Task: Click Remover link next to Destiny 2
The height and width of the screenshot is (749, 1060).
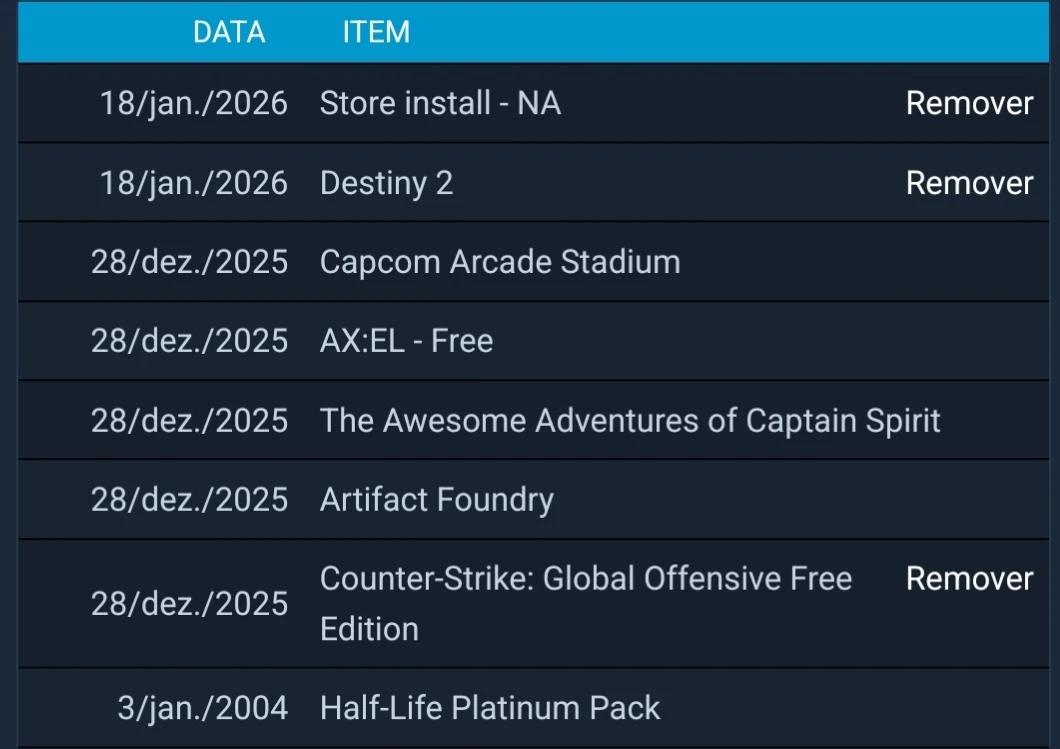Action: pyautogui.click(x=968, y=183)
